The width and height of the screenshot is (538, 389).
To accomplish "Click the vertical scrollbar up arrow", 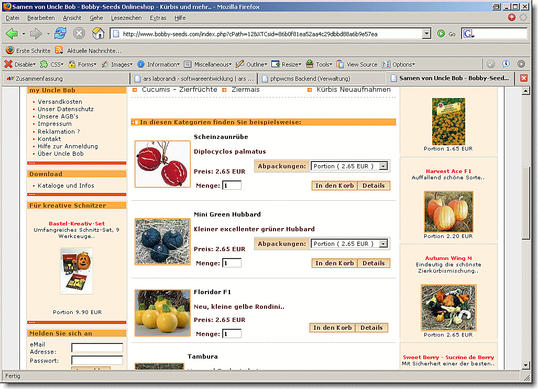I will click(x=525, y=91).
